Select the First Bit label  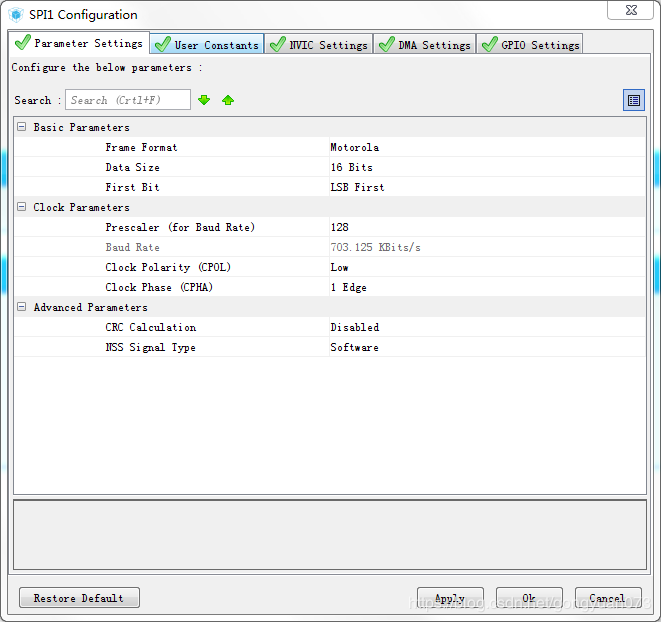point(132,187)
